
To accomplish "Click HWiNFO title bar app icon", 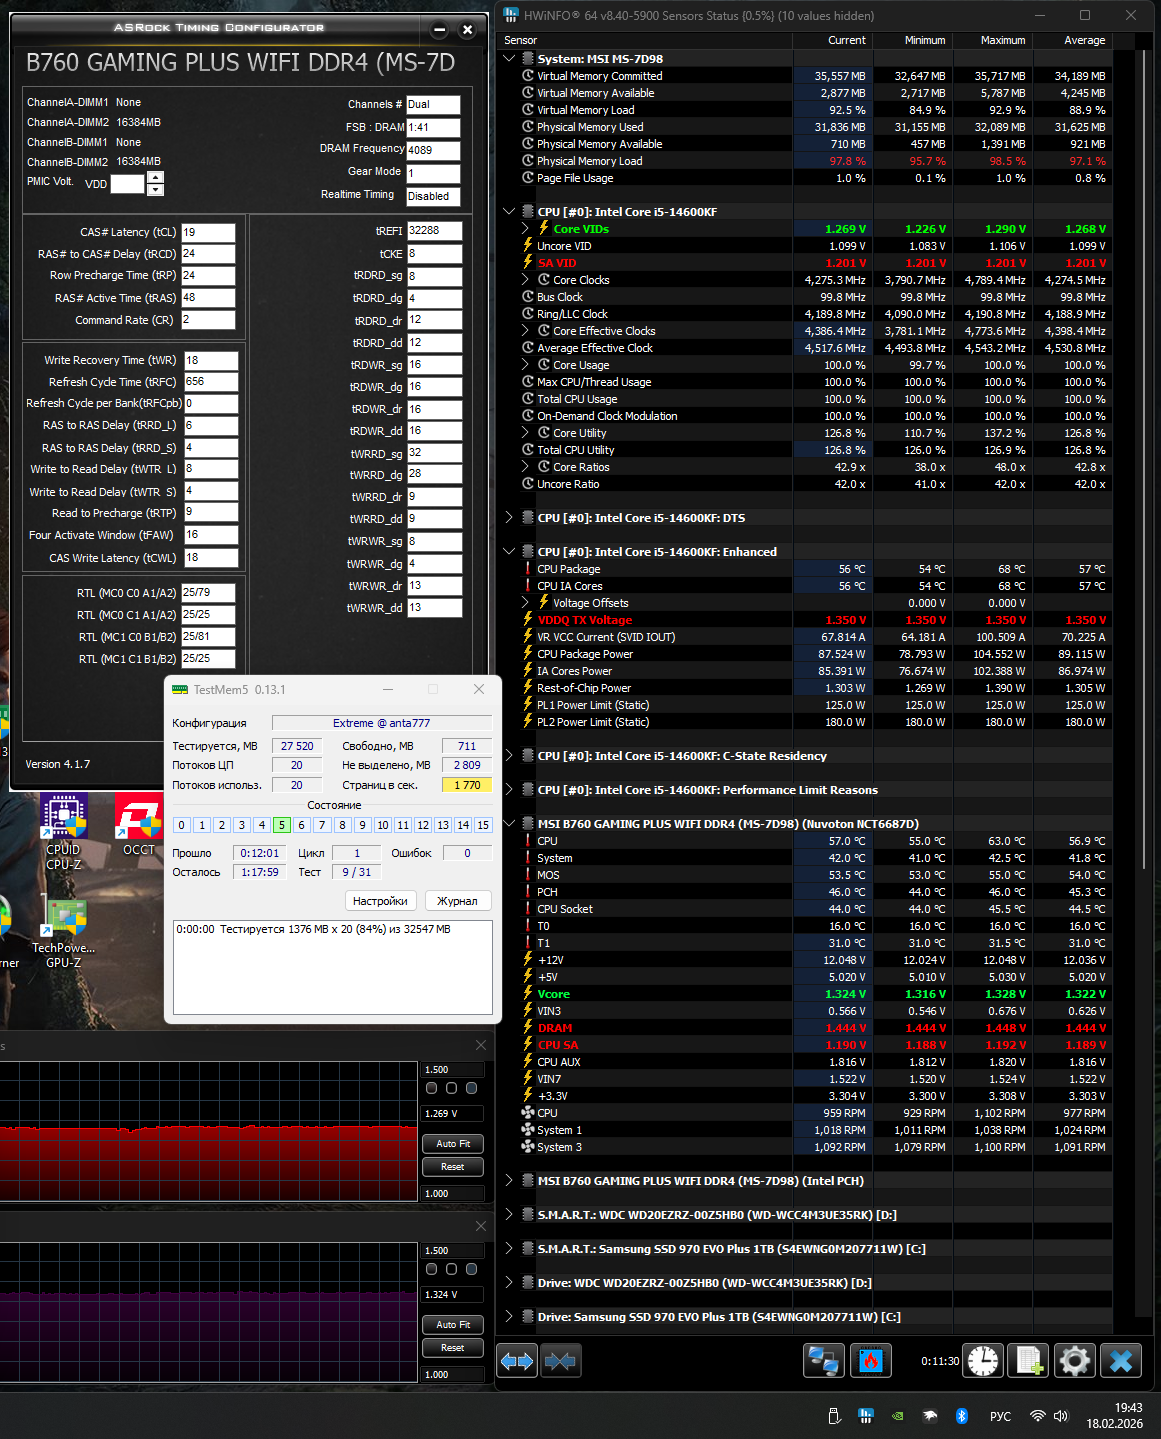I will [x=511, y=15].
